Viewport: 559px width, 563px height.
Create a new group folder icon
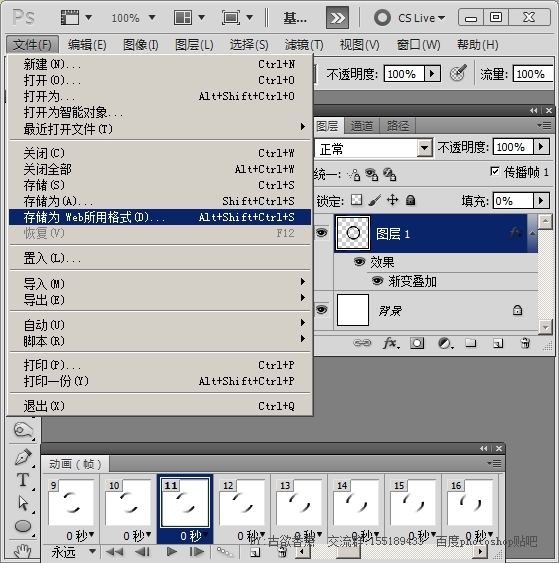point(471,343)
